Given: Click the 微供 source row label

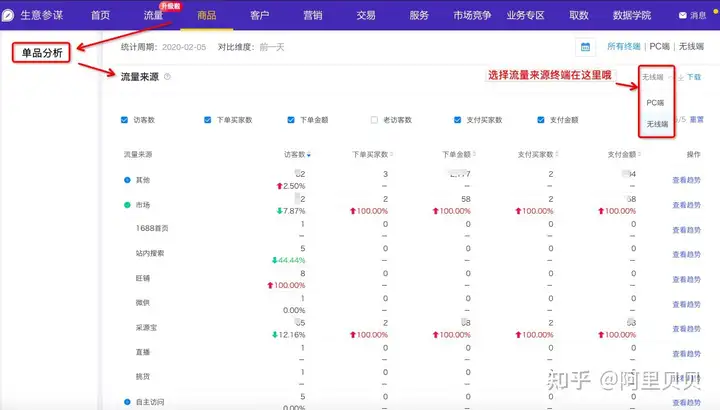Looking at the screenshot, I should 143,303.
